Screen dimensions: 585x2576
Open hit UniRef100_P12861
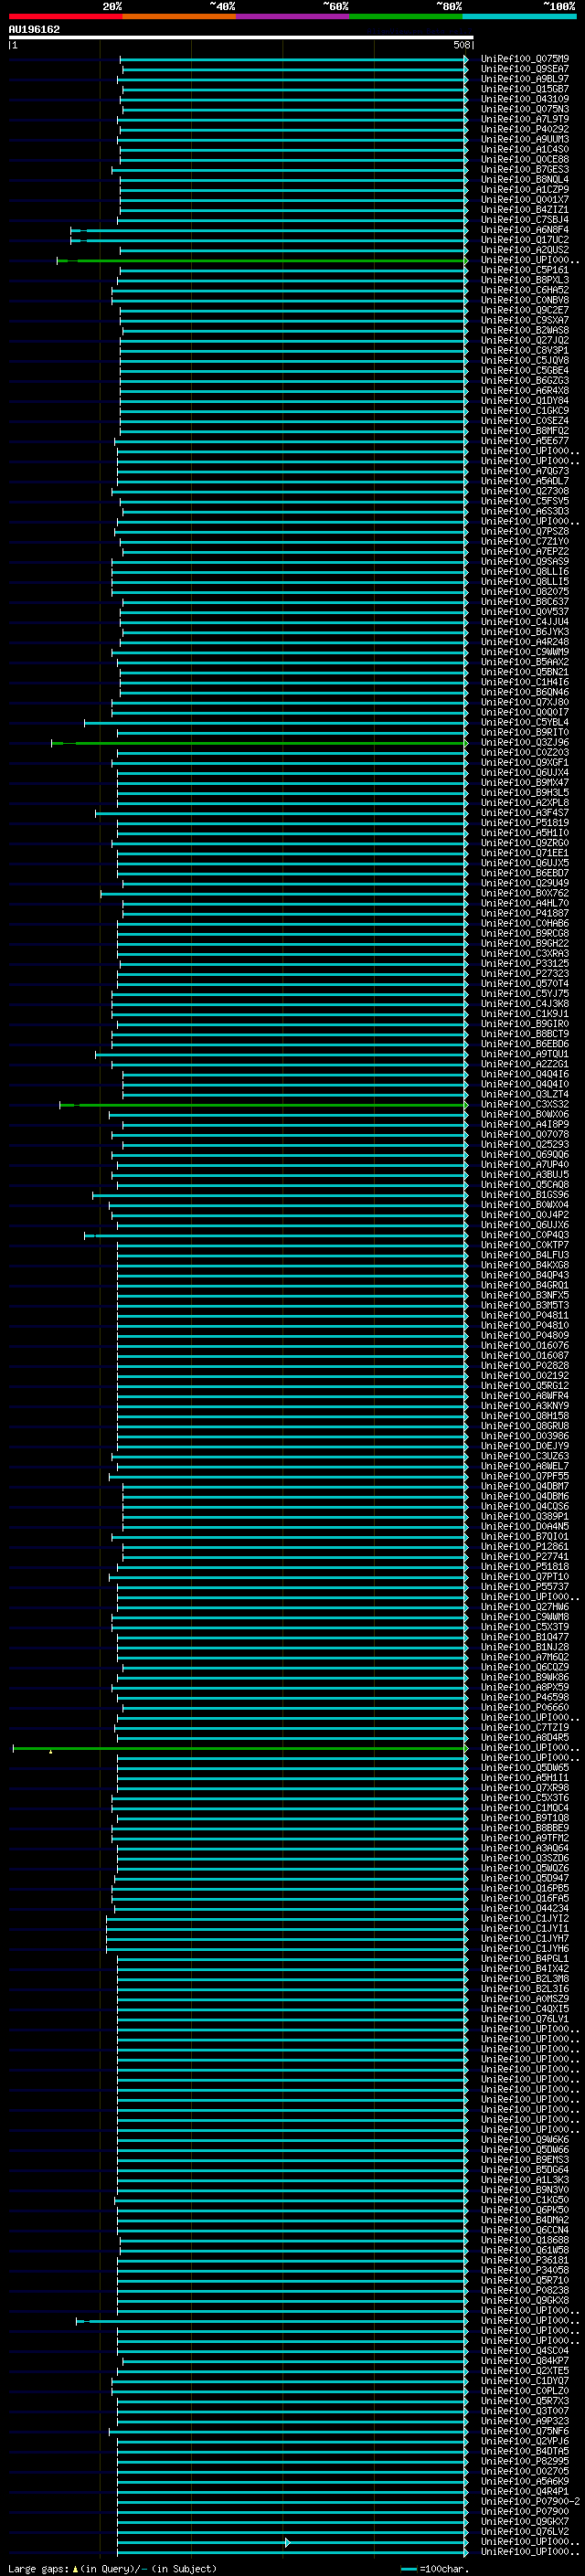point(525,1547)
